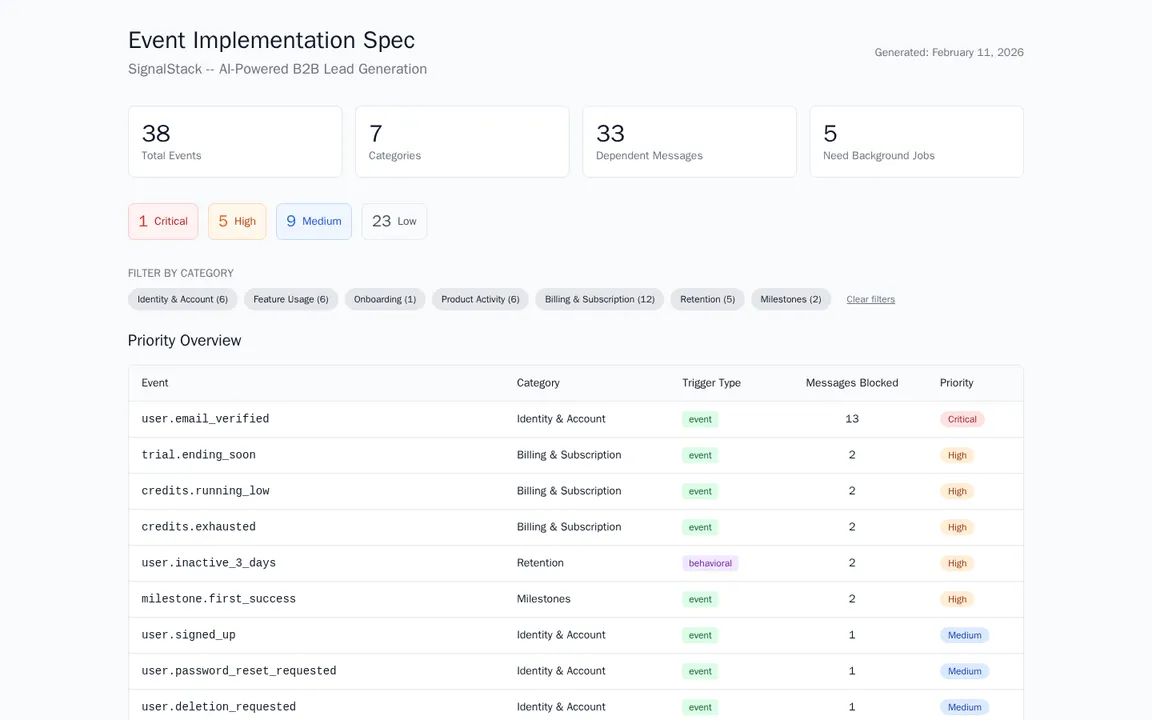Filter by the Identity & Account category
The image size is (1152, 720).
[x=182, y=299]
